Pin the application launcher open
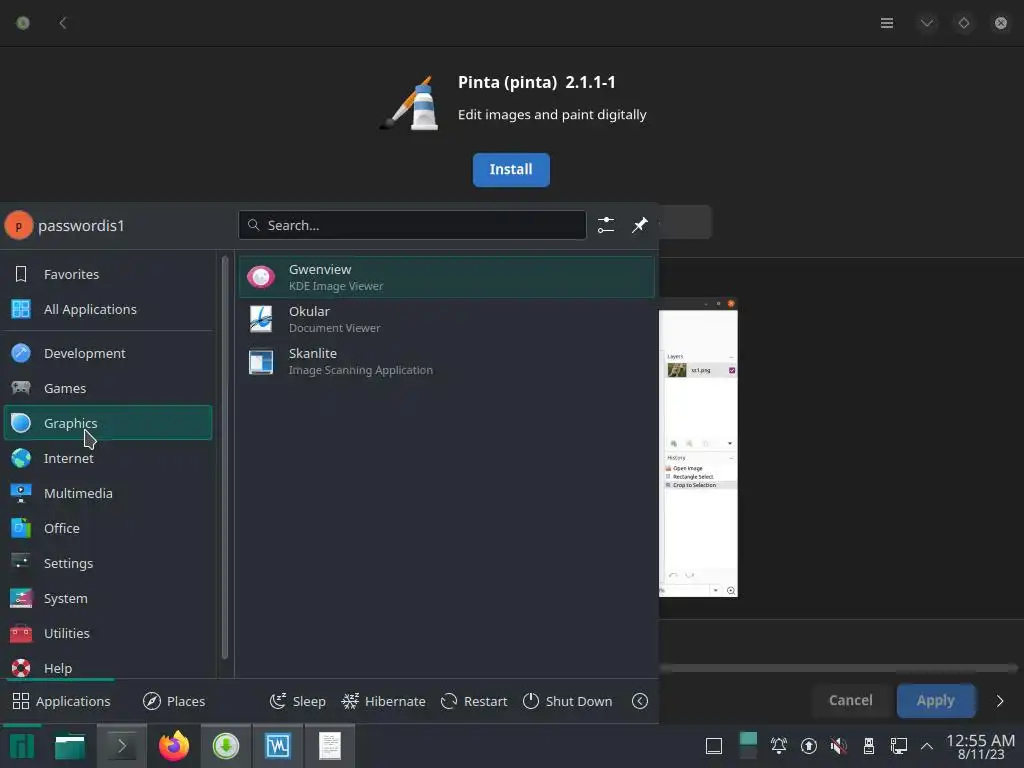1024x768 pixels. [x=639, y=225]
